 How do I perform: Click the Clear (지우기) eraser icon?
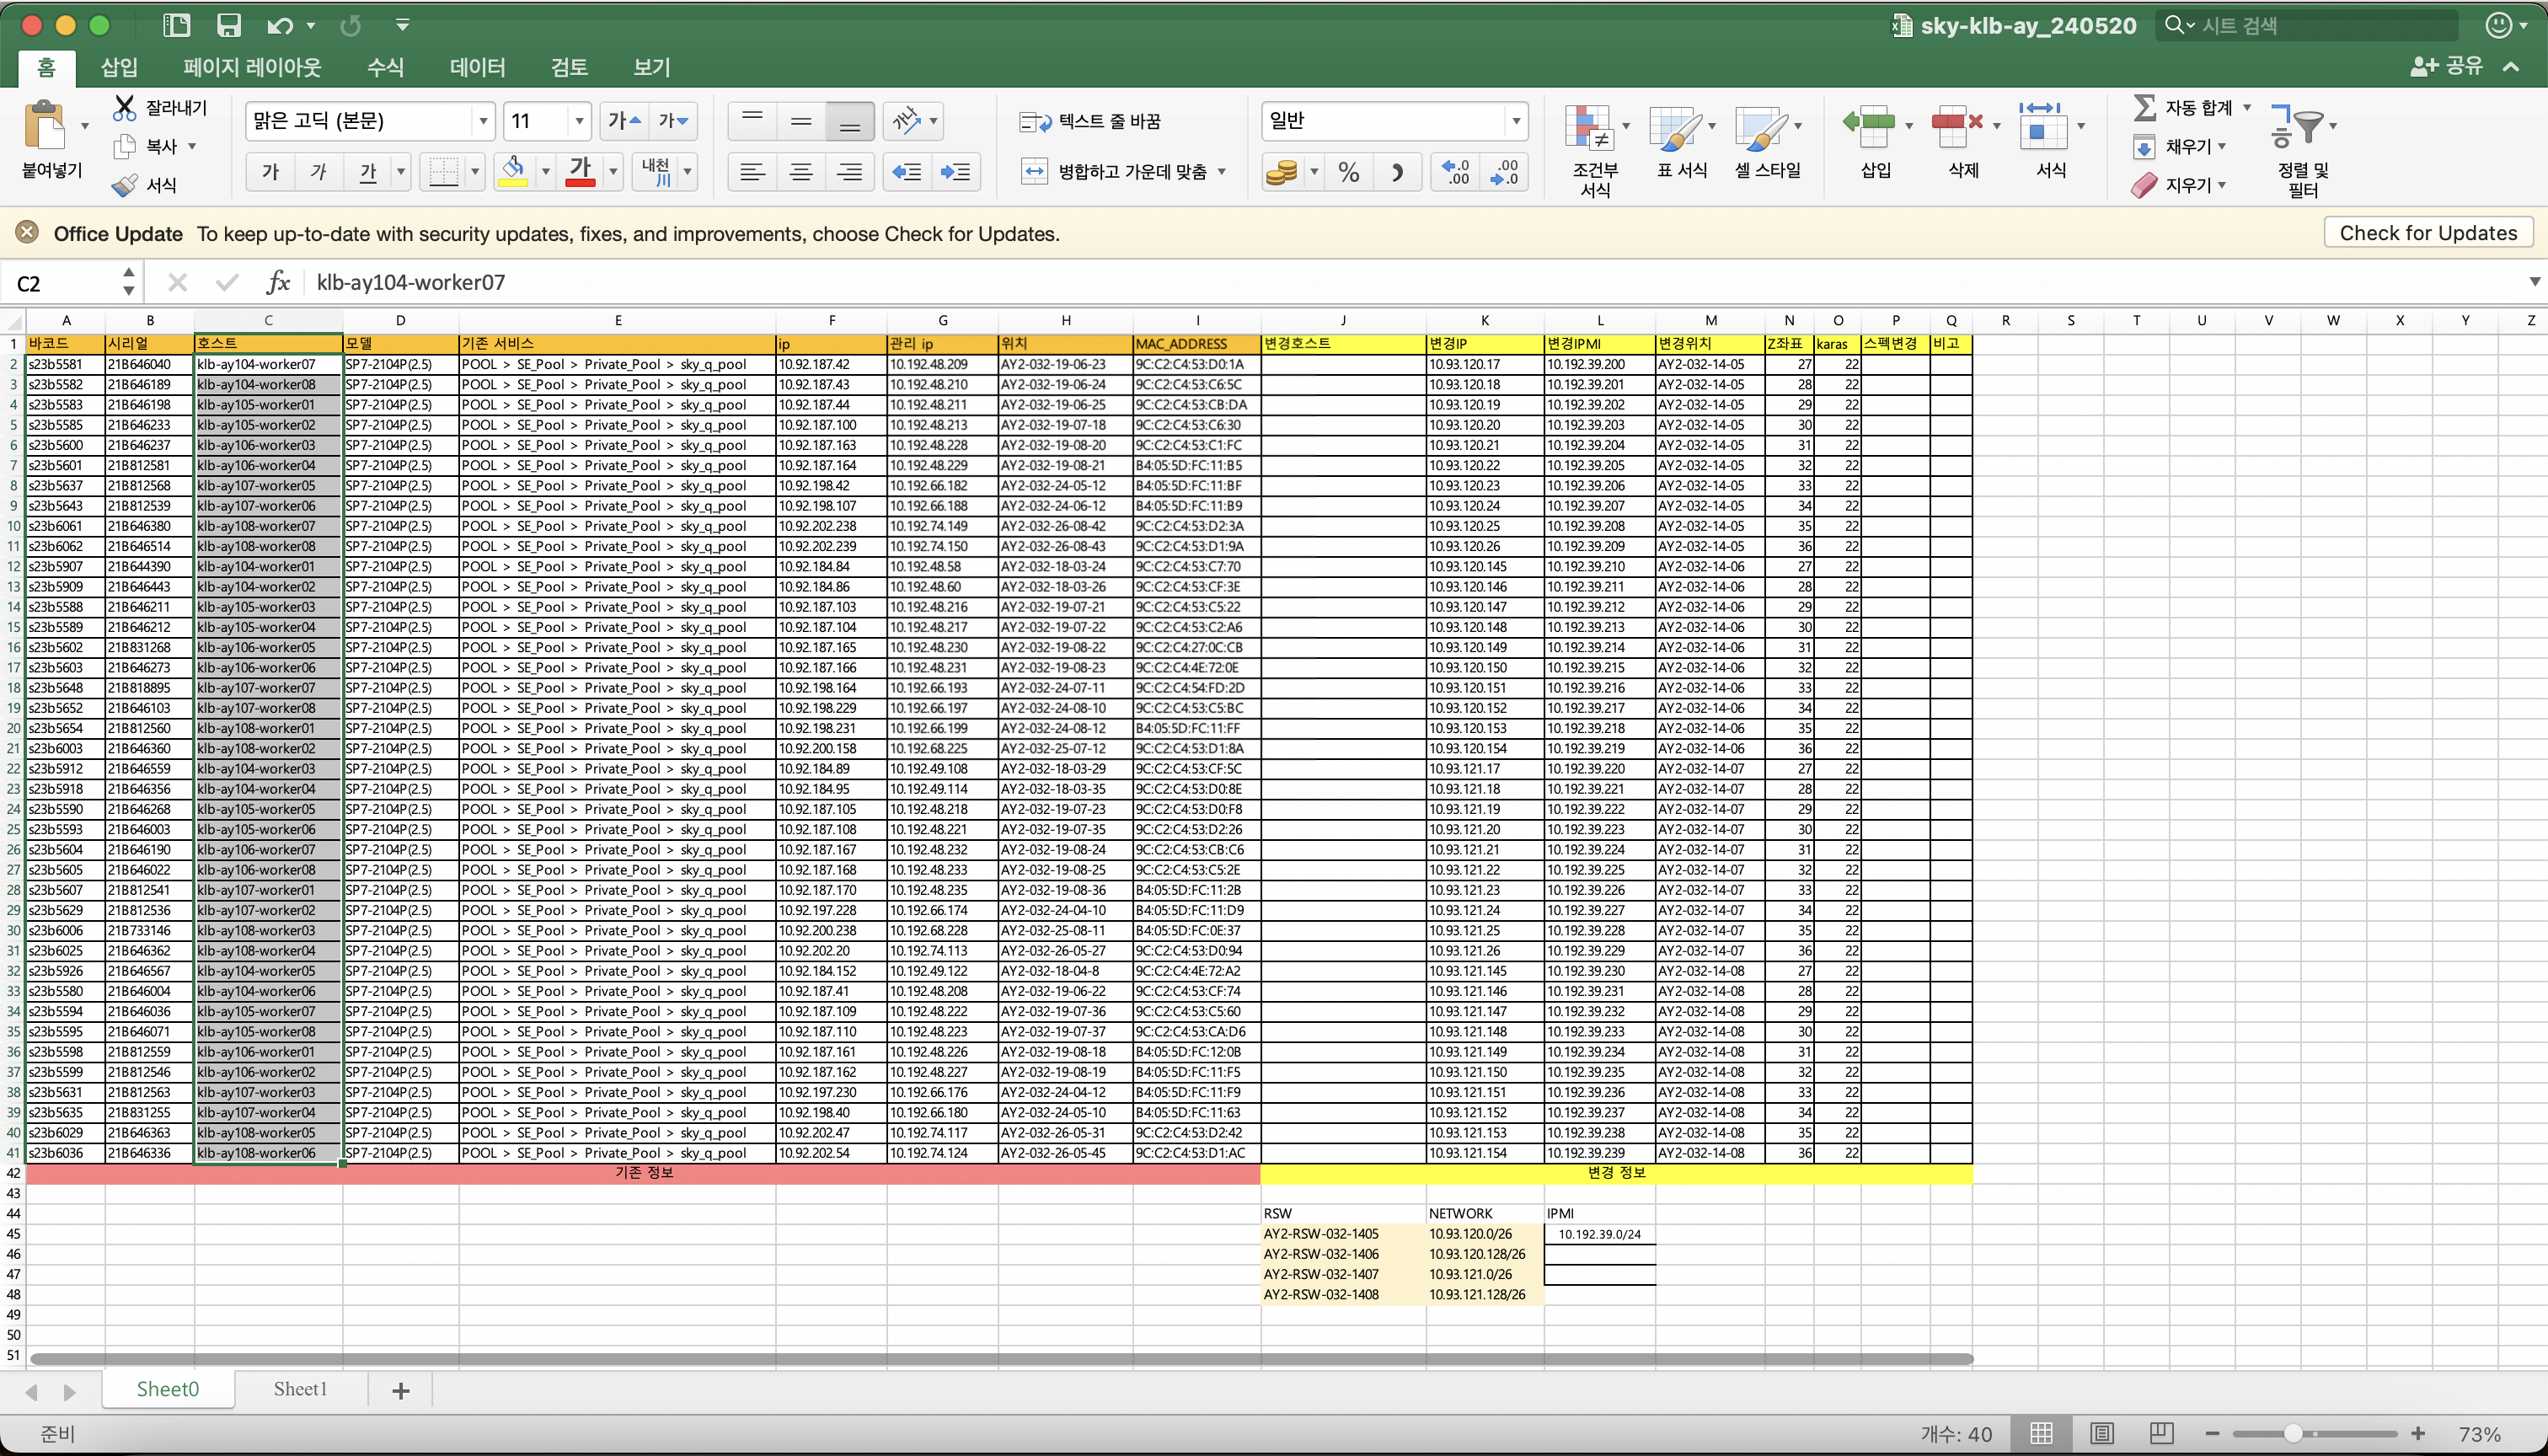pos(2143,185)
